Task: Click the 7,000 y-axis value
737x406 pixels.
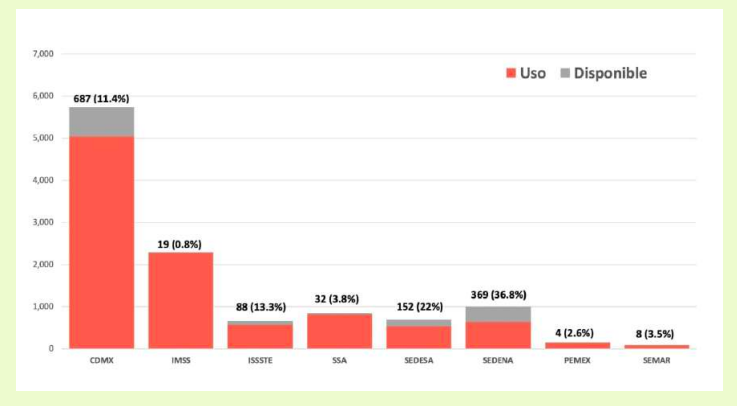Action: tap(43, 53)
